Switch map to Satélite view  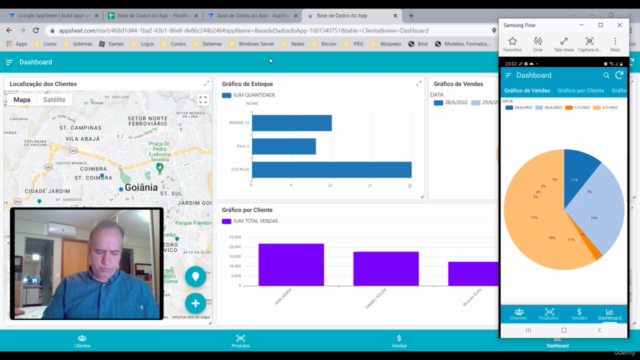coord(54,100)
